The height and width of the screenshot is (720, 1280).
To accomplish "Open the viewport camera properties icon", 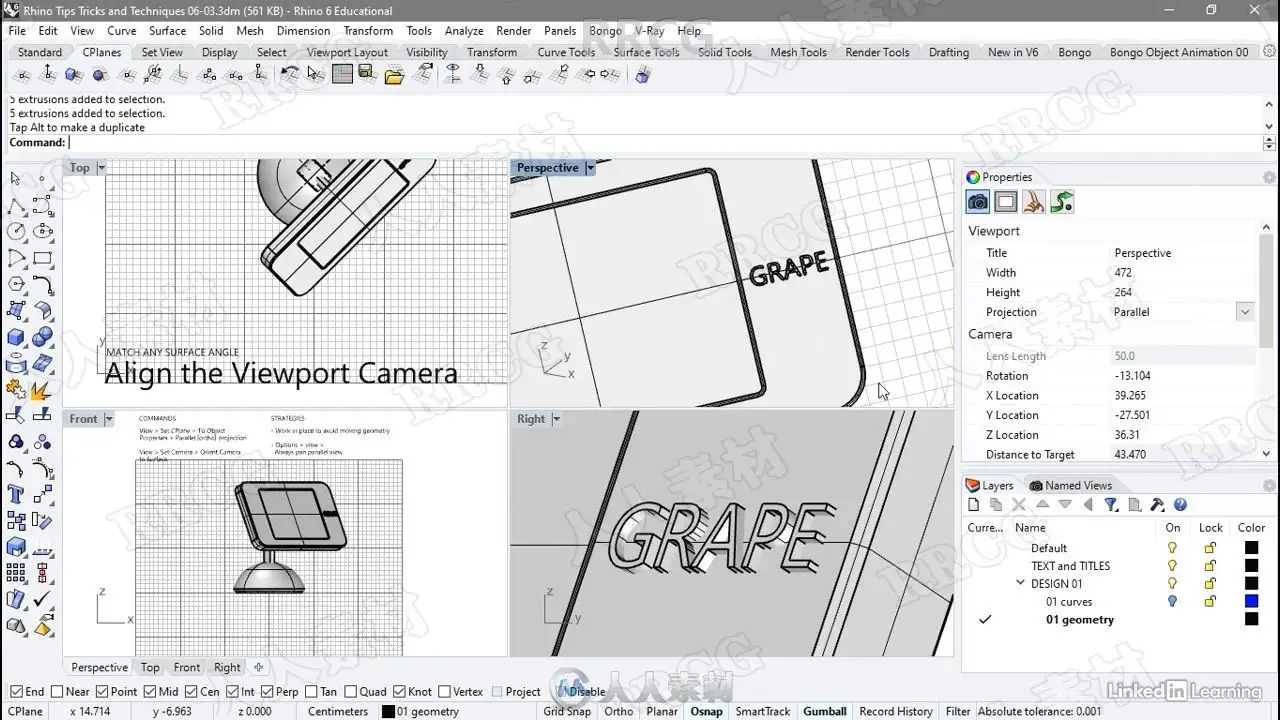I will (978, 202).
